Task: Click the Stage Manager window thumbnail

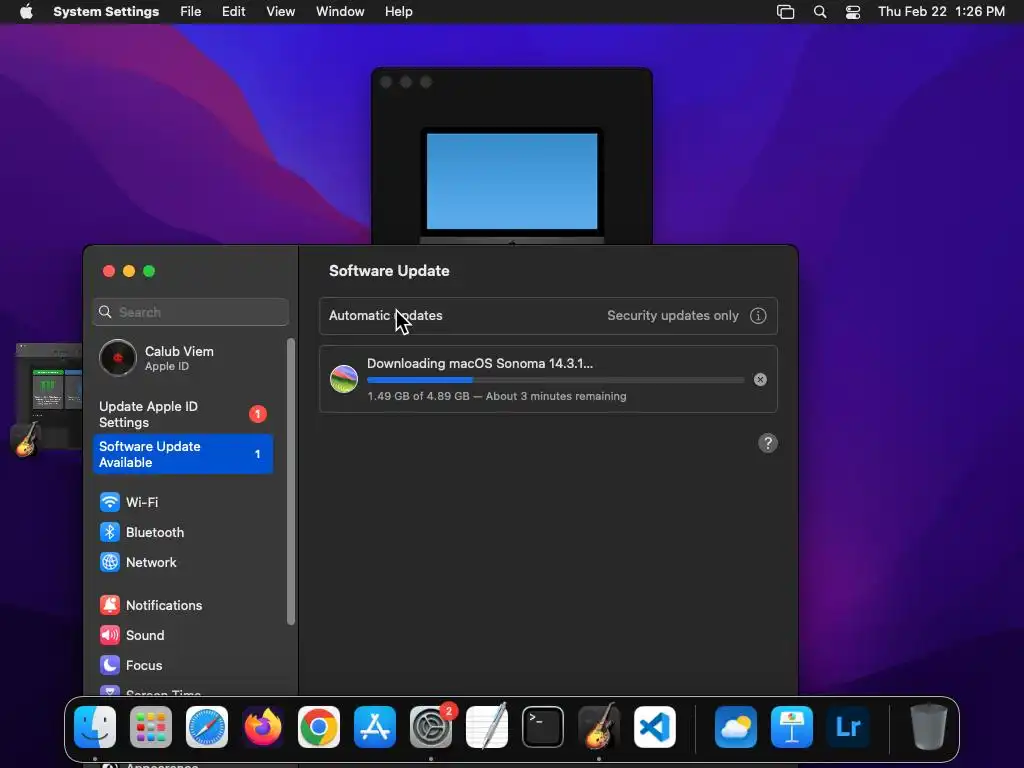Action: tap(49, 395)
